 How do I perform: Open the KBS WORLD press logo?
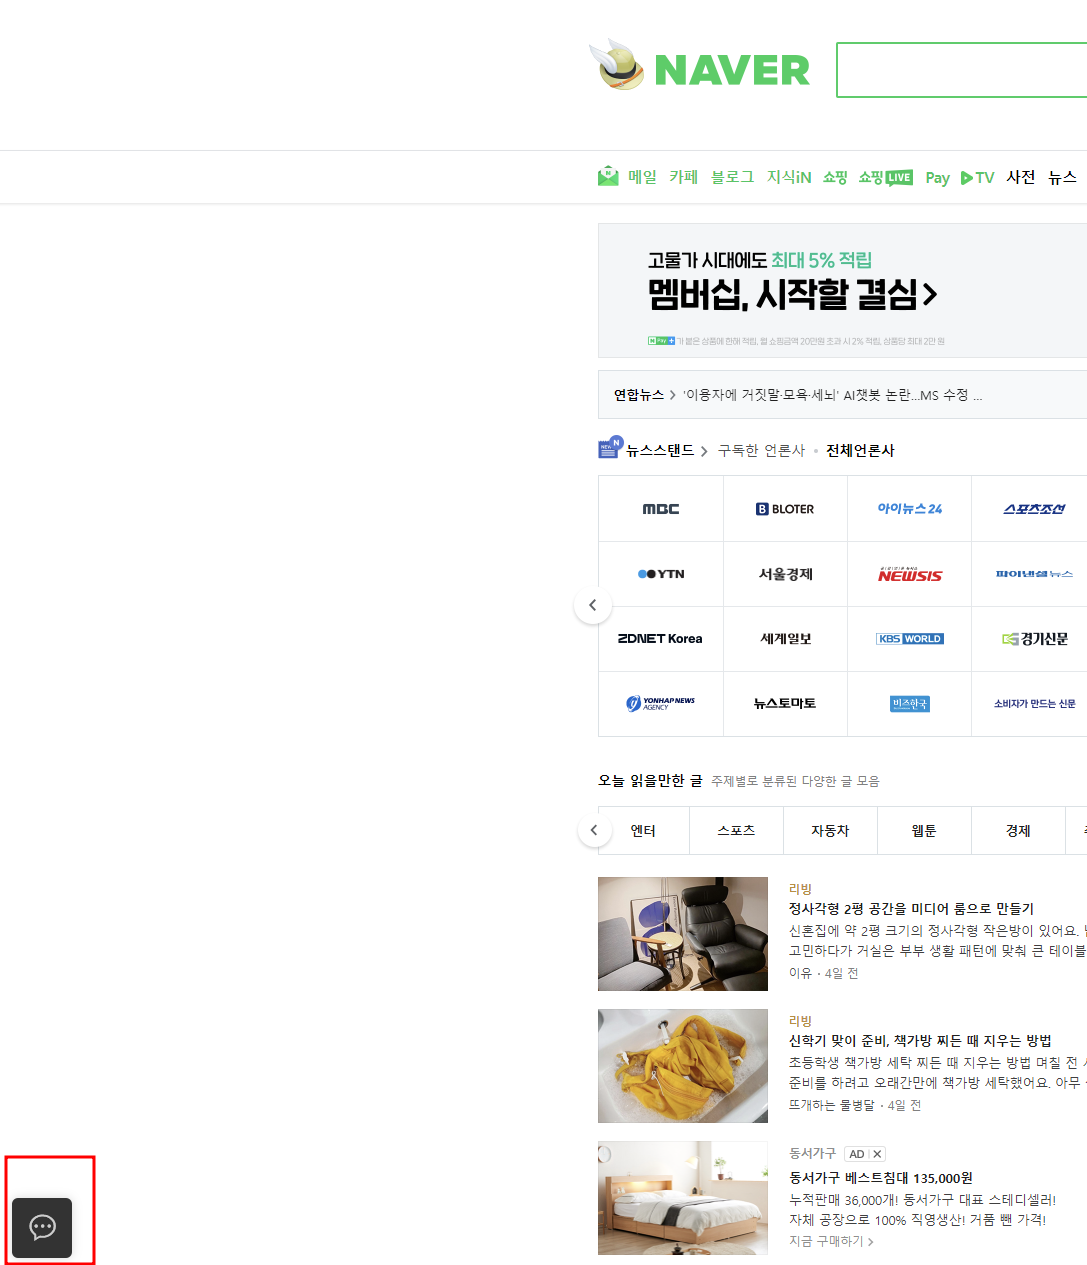(x=909, y=639)
